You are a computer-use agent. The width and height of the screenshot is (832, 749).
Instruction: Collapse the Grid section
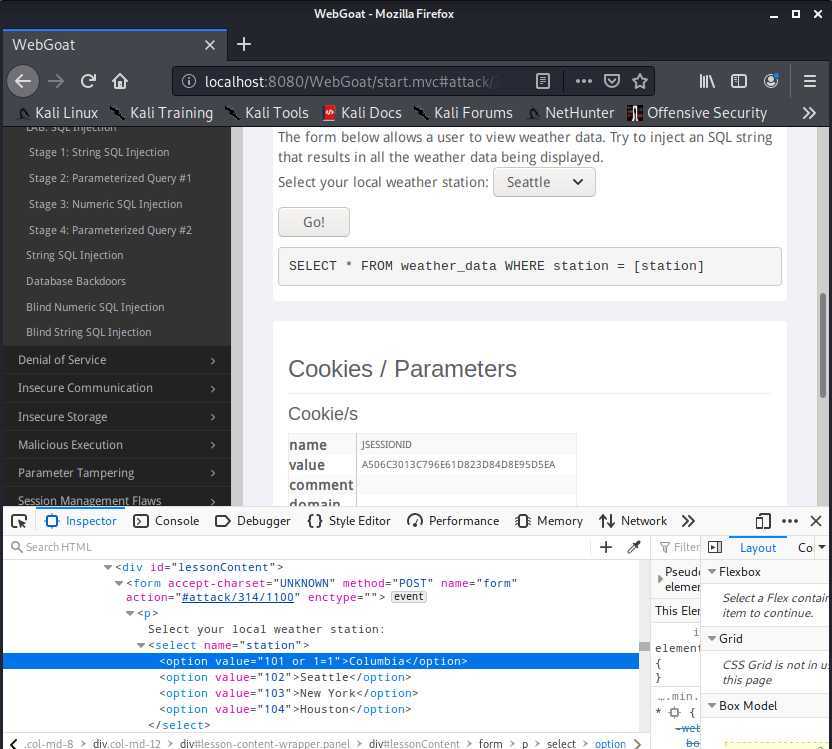click(712, 639)
